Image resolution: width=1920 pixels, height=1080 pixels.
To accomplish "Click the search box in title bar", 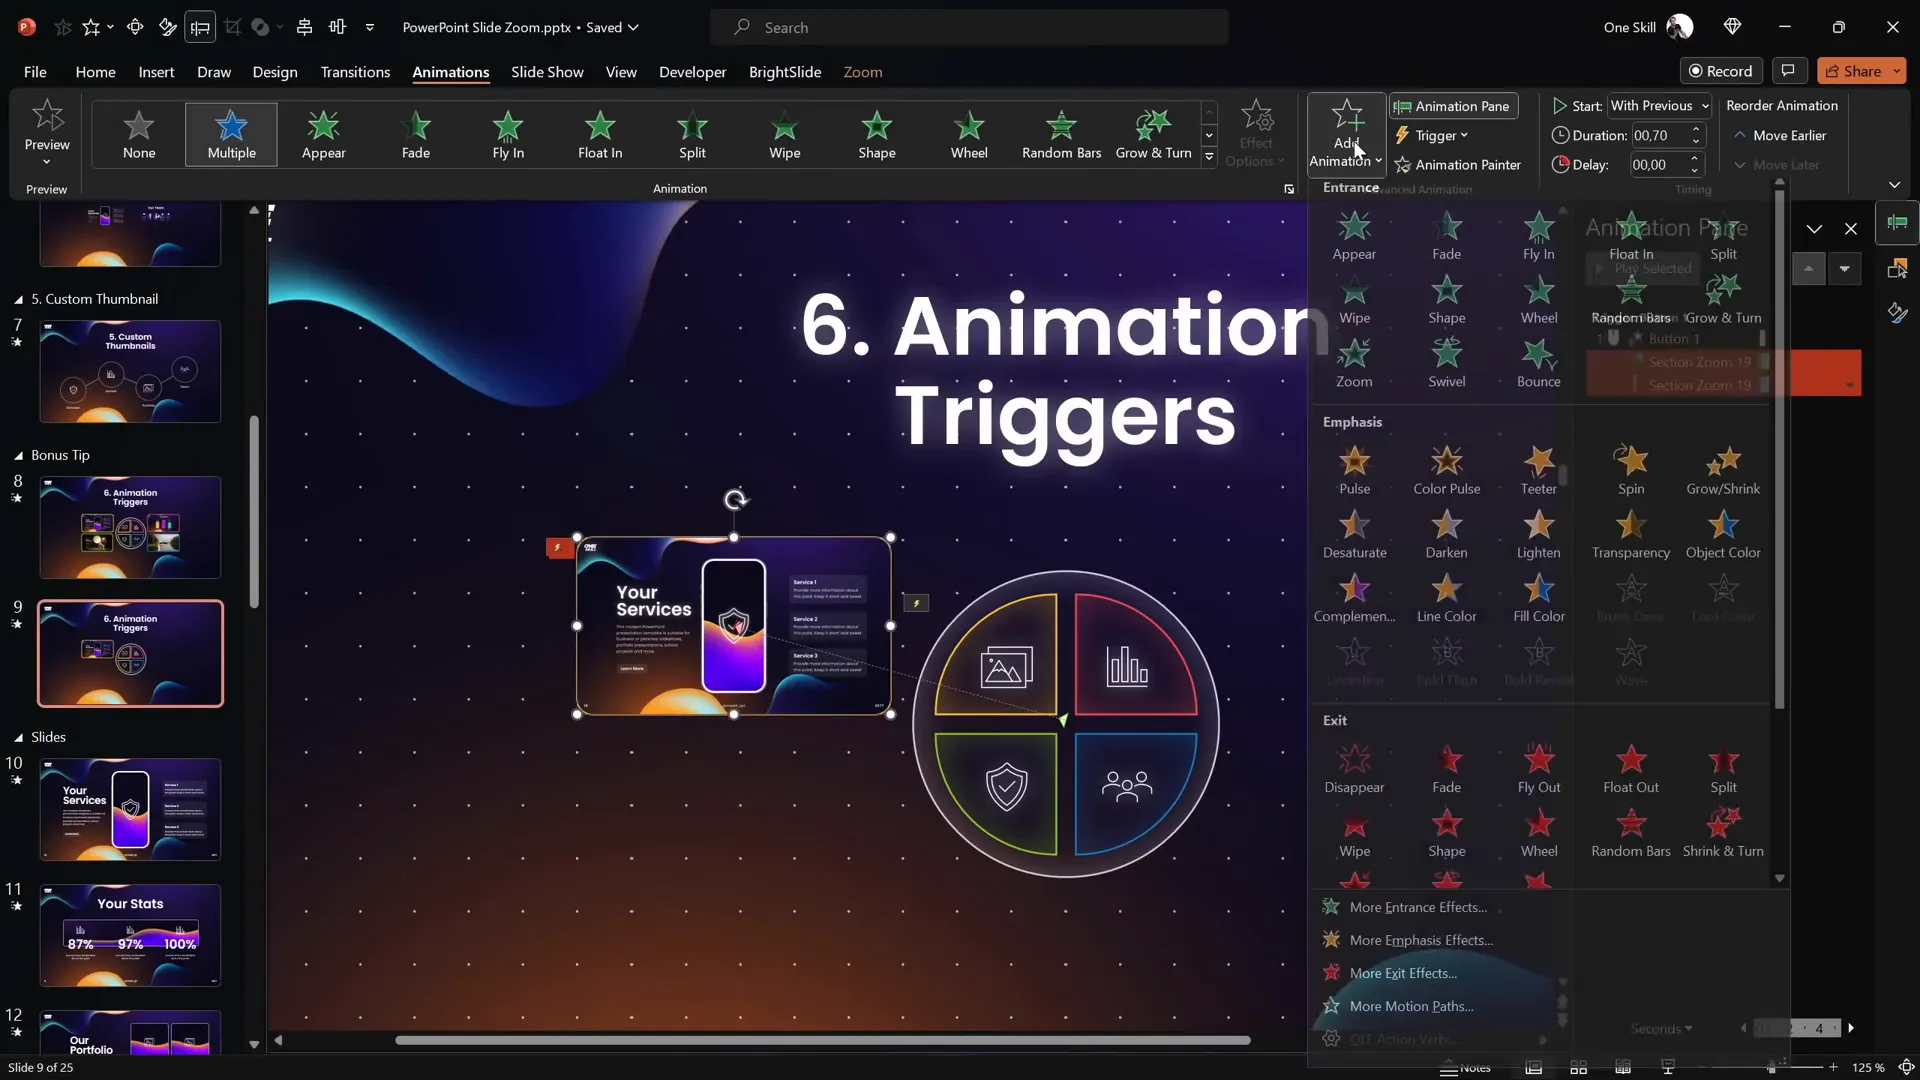I will (969, 28).
